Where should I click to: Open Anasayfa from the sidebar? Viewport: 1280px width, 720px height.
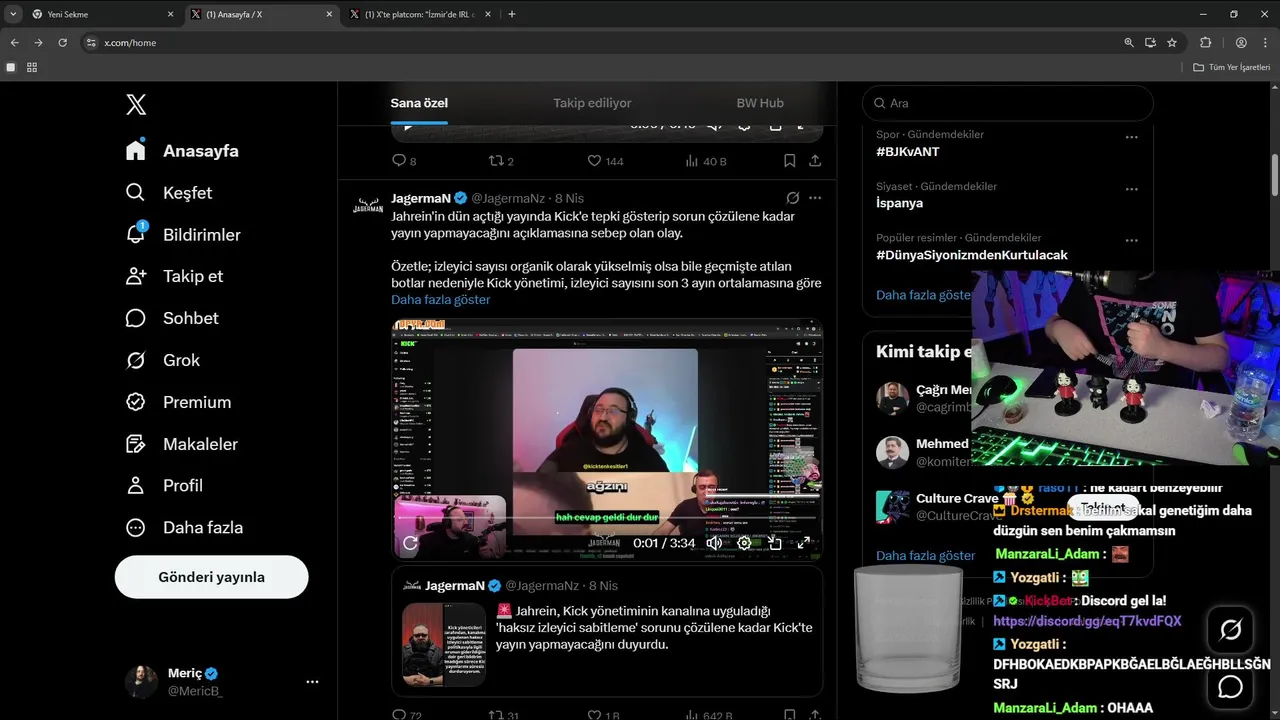[x=182, y=151]
